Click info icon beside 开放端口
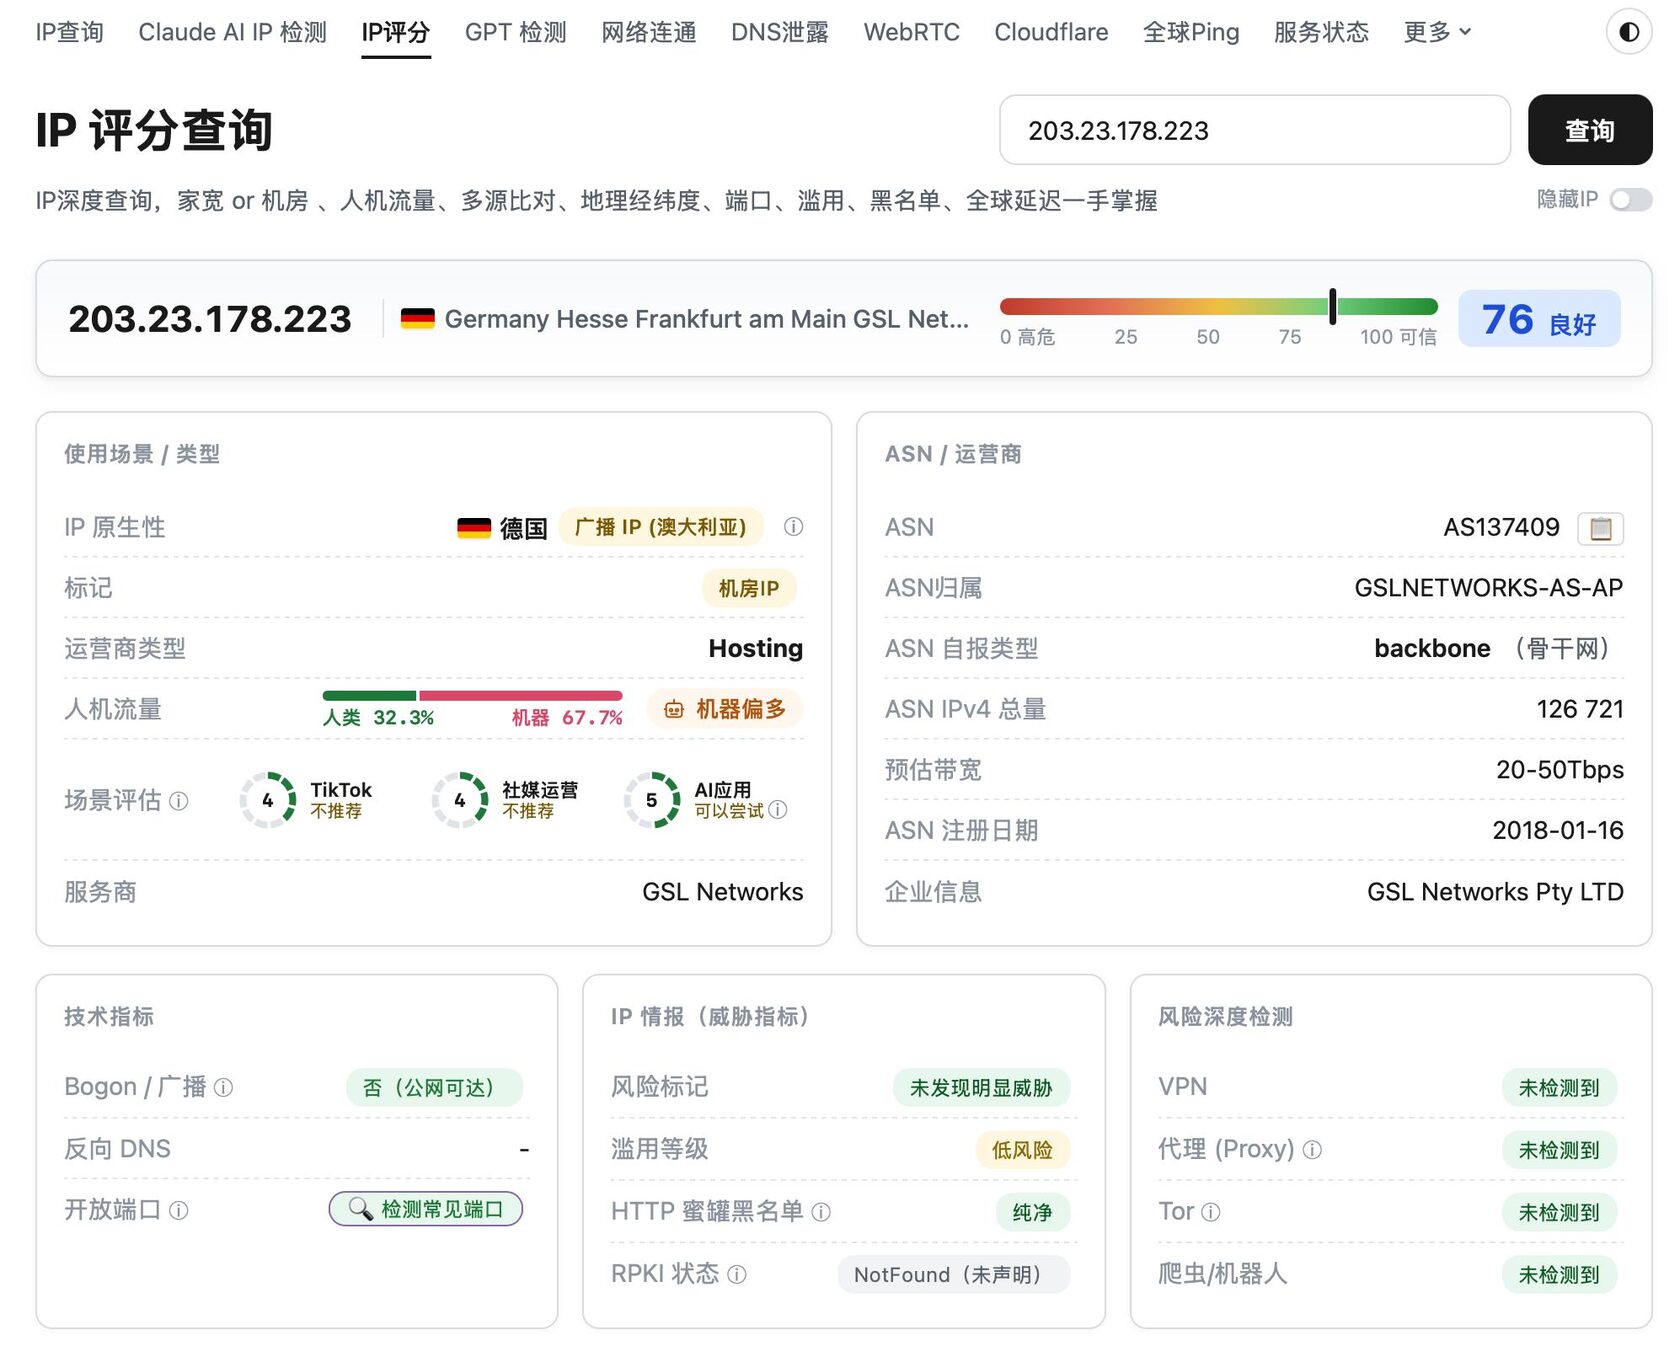Screen dimensions: 1680x1346 tap(179, 1211)
